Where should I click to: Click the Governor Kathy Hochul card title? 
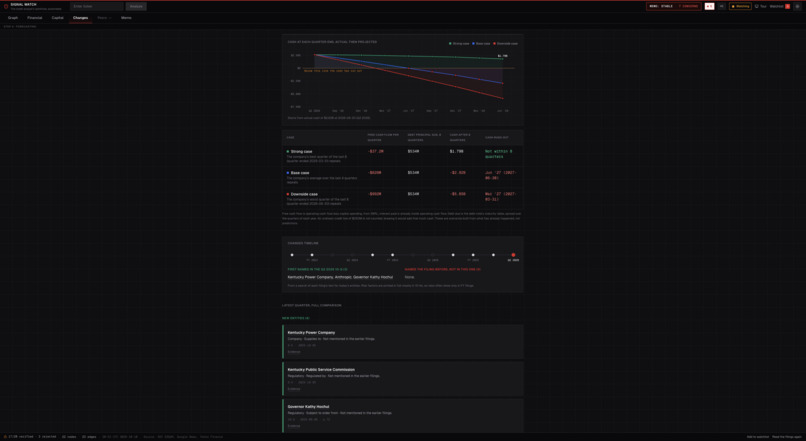tap(308, 407)
